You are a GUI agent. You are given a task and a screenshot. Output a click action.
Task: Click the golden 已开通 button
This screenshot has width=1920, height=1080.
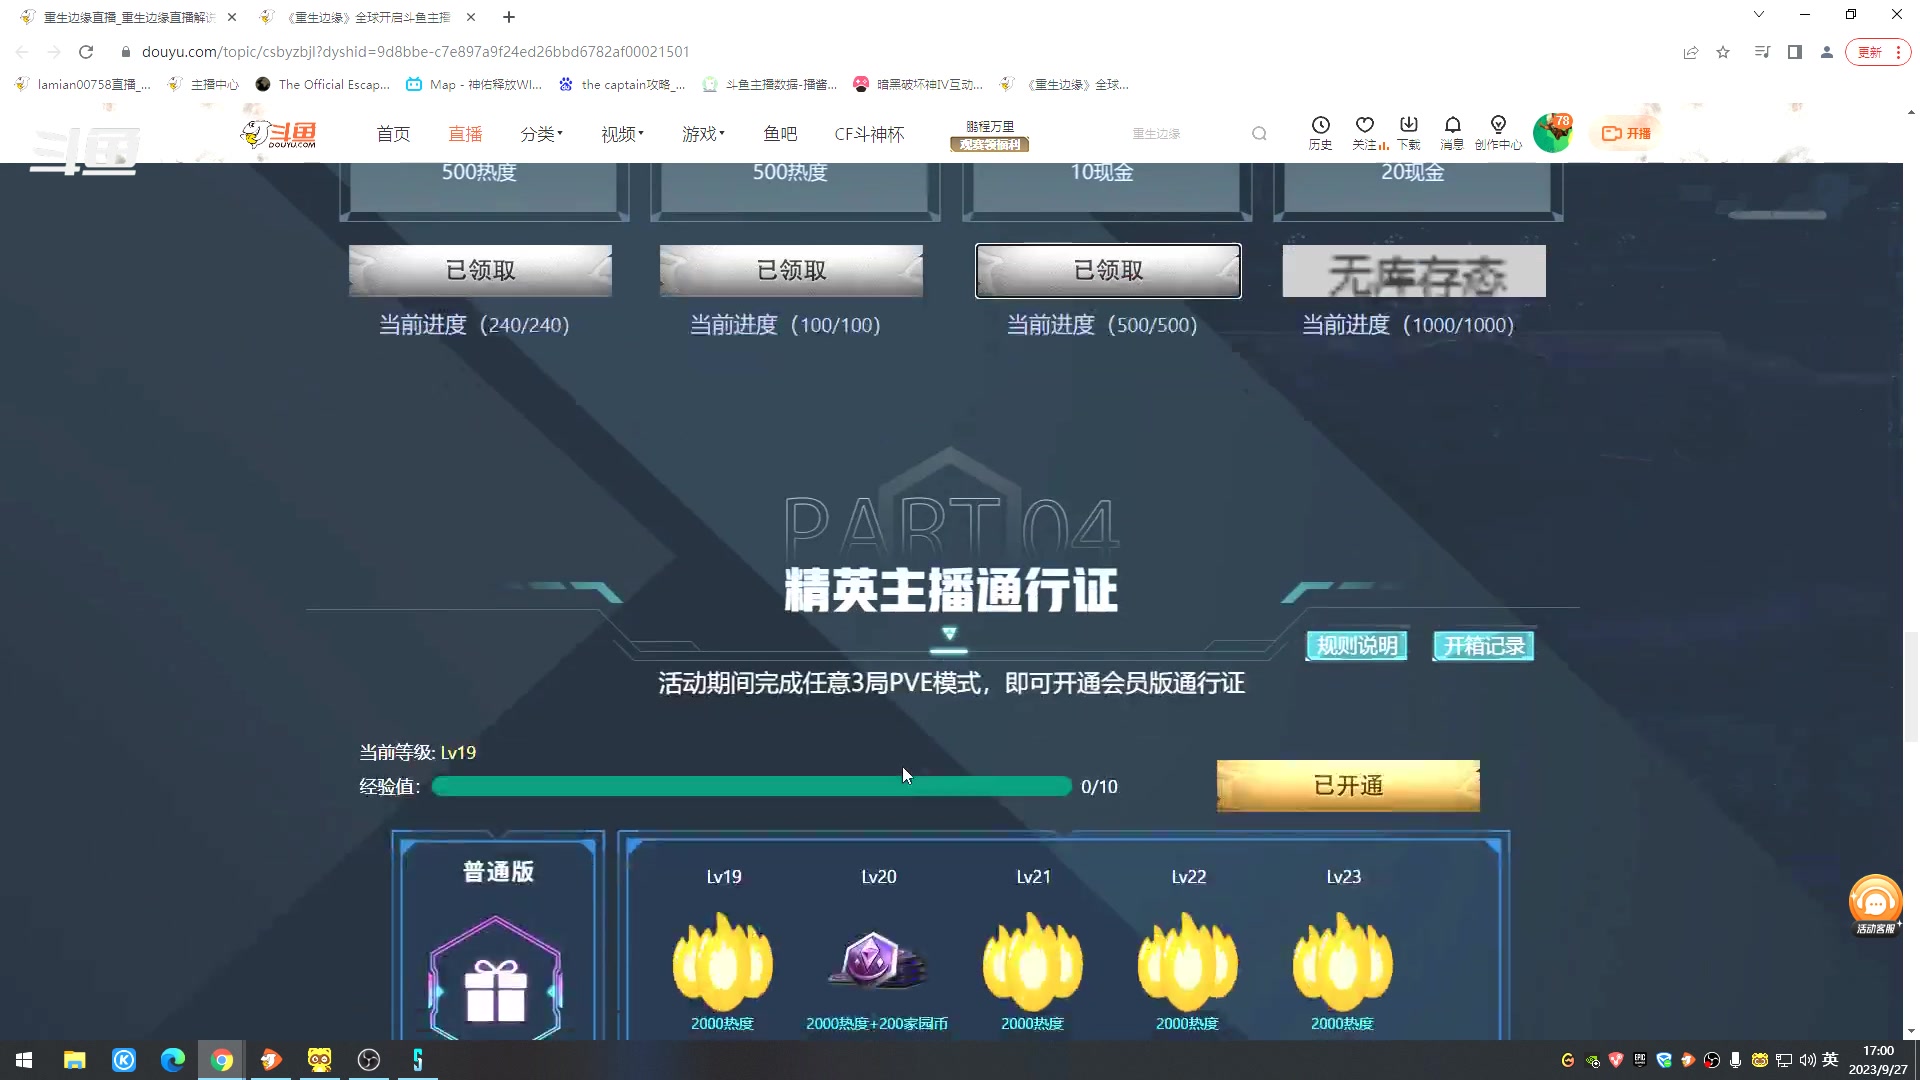[x=1348, y=786]
